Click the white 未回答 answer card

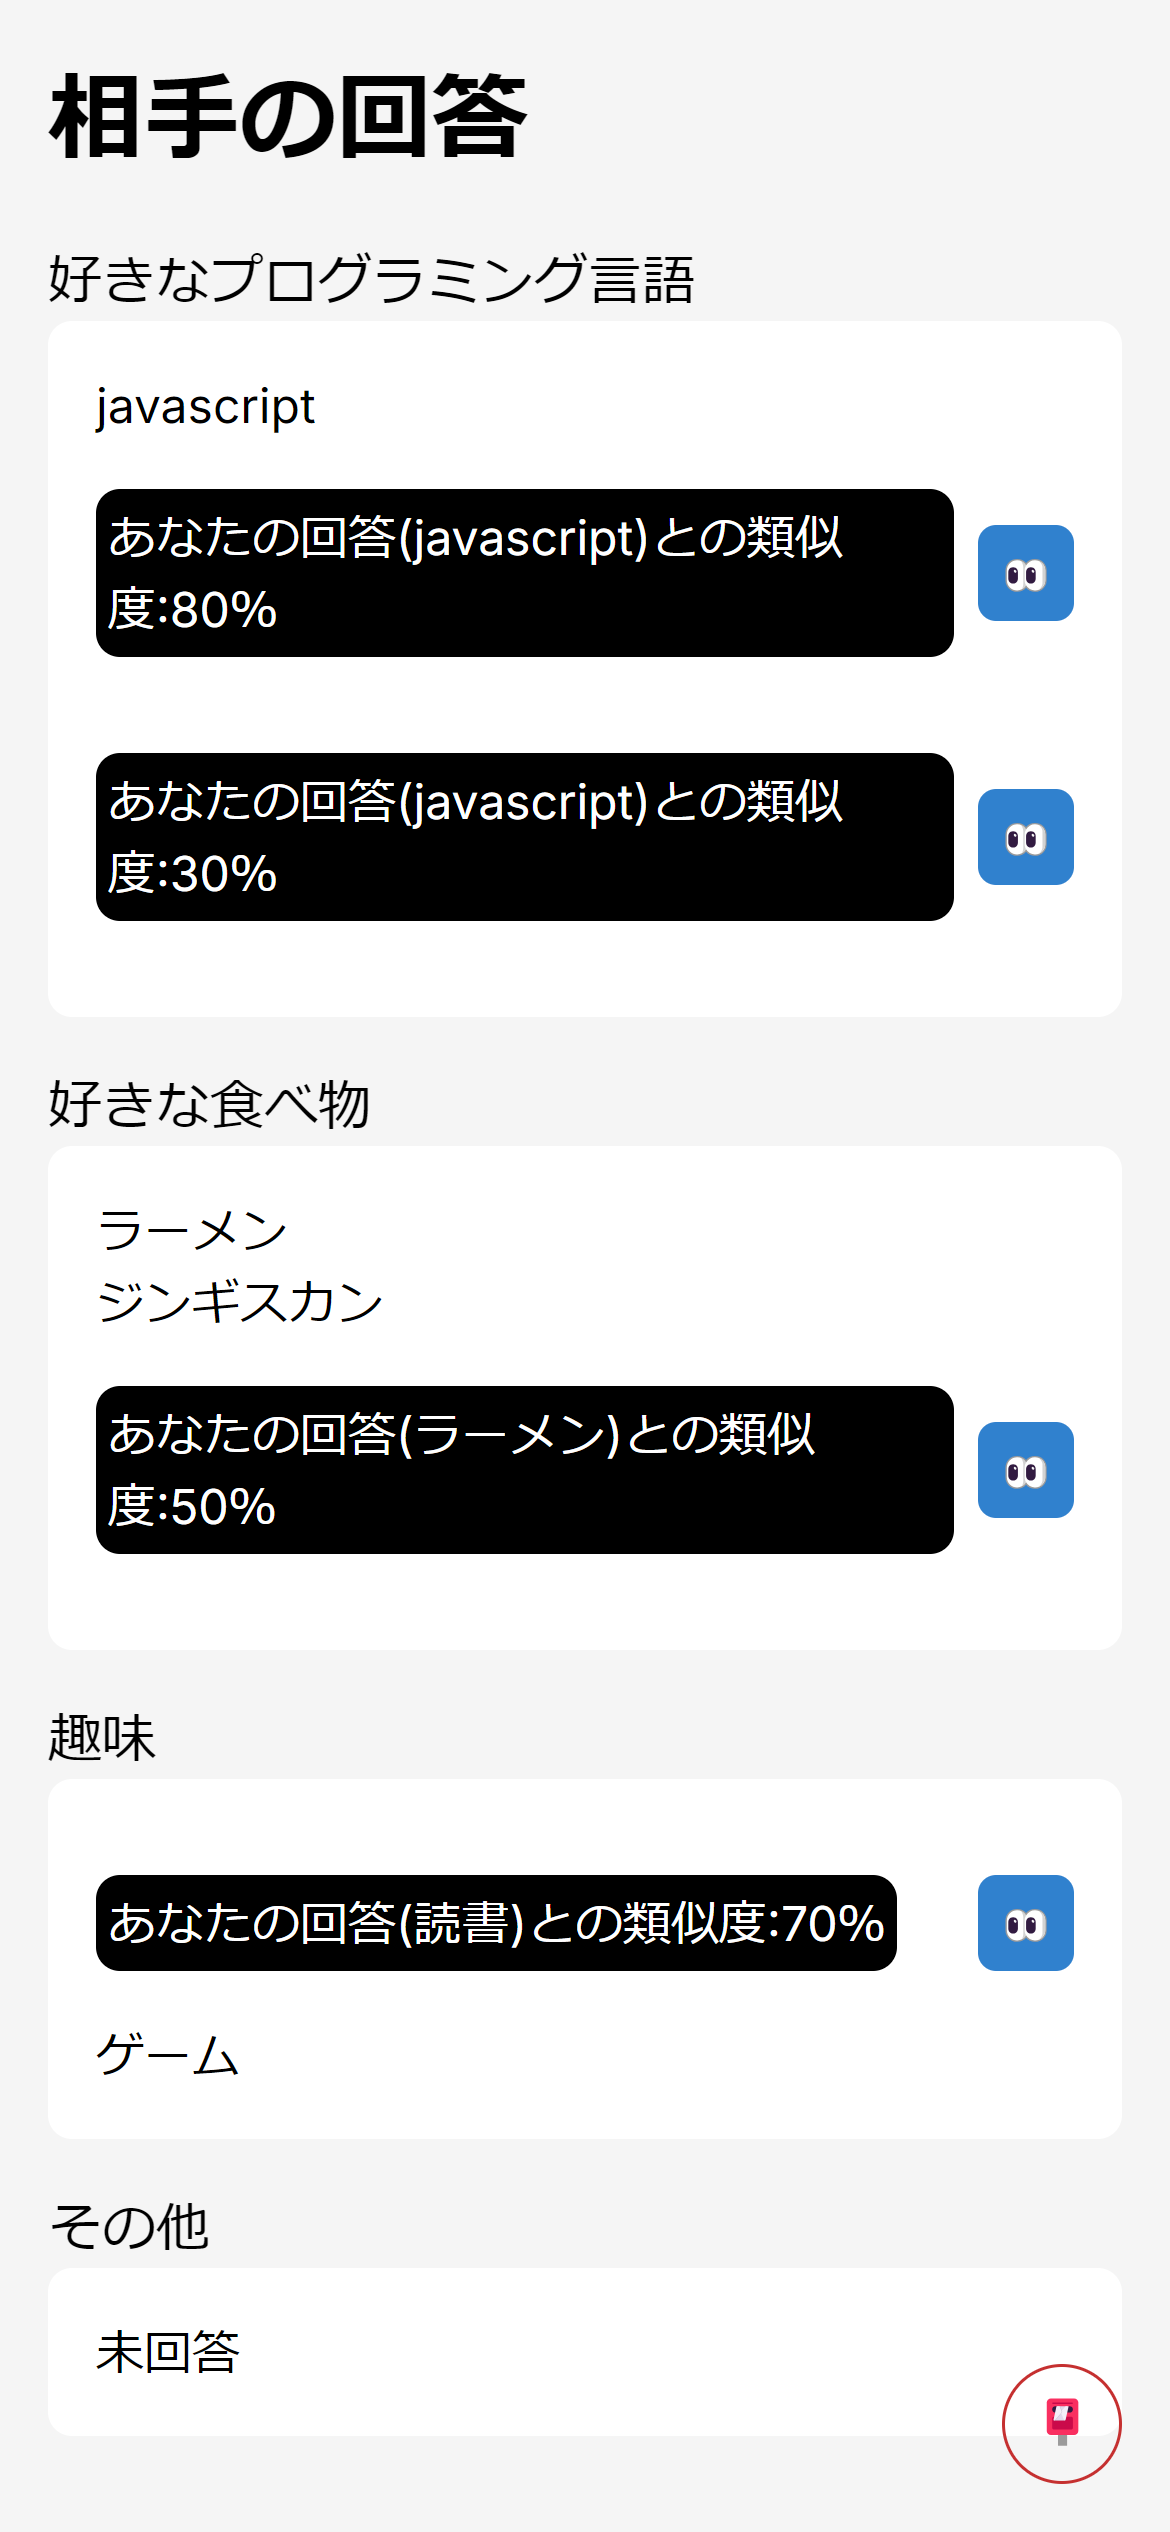pyautogui.click(x=585, y=2352)
